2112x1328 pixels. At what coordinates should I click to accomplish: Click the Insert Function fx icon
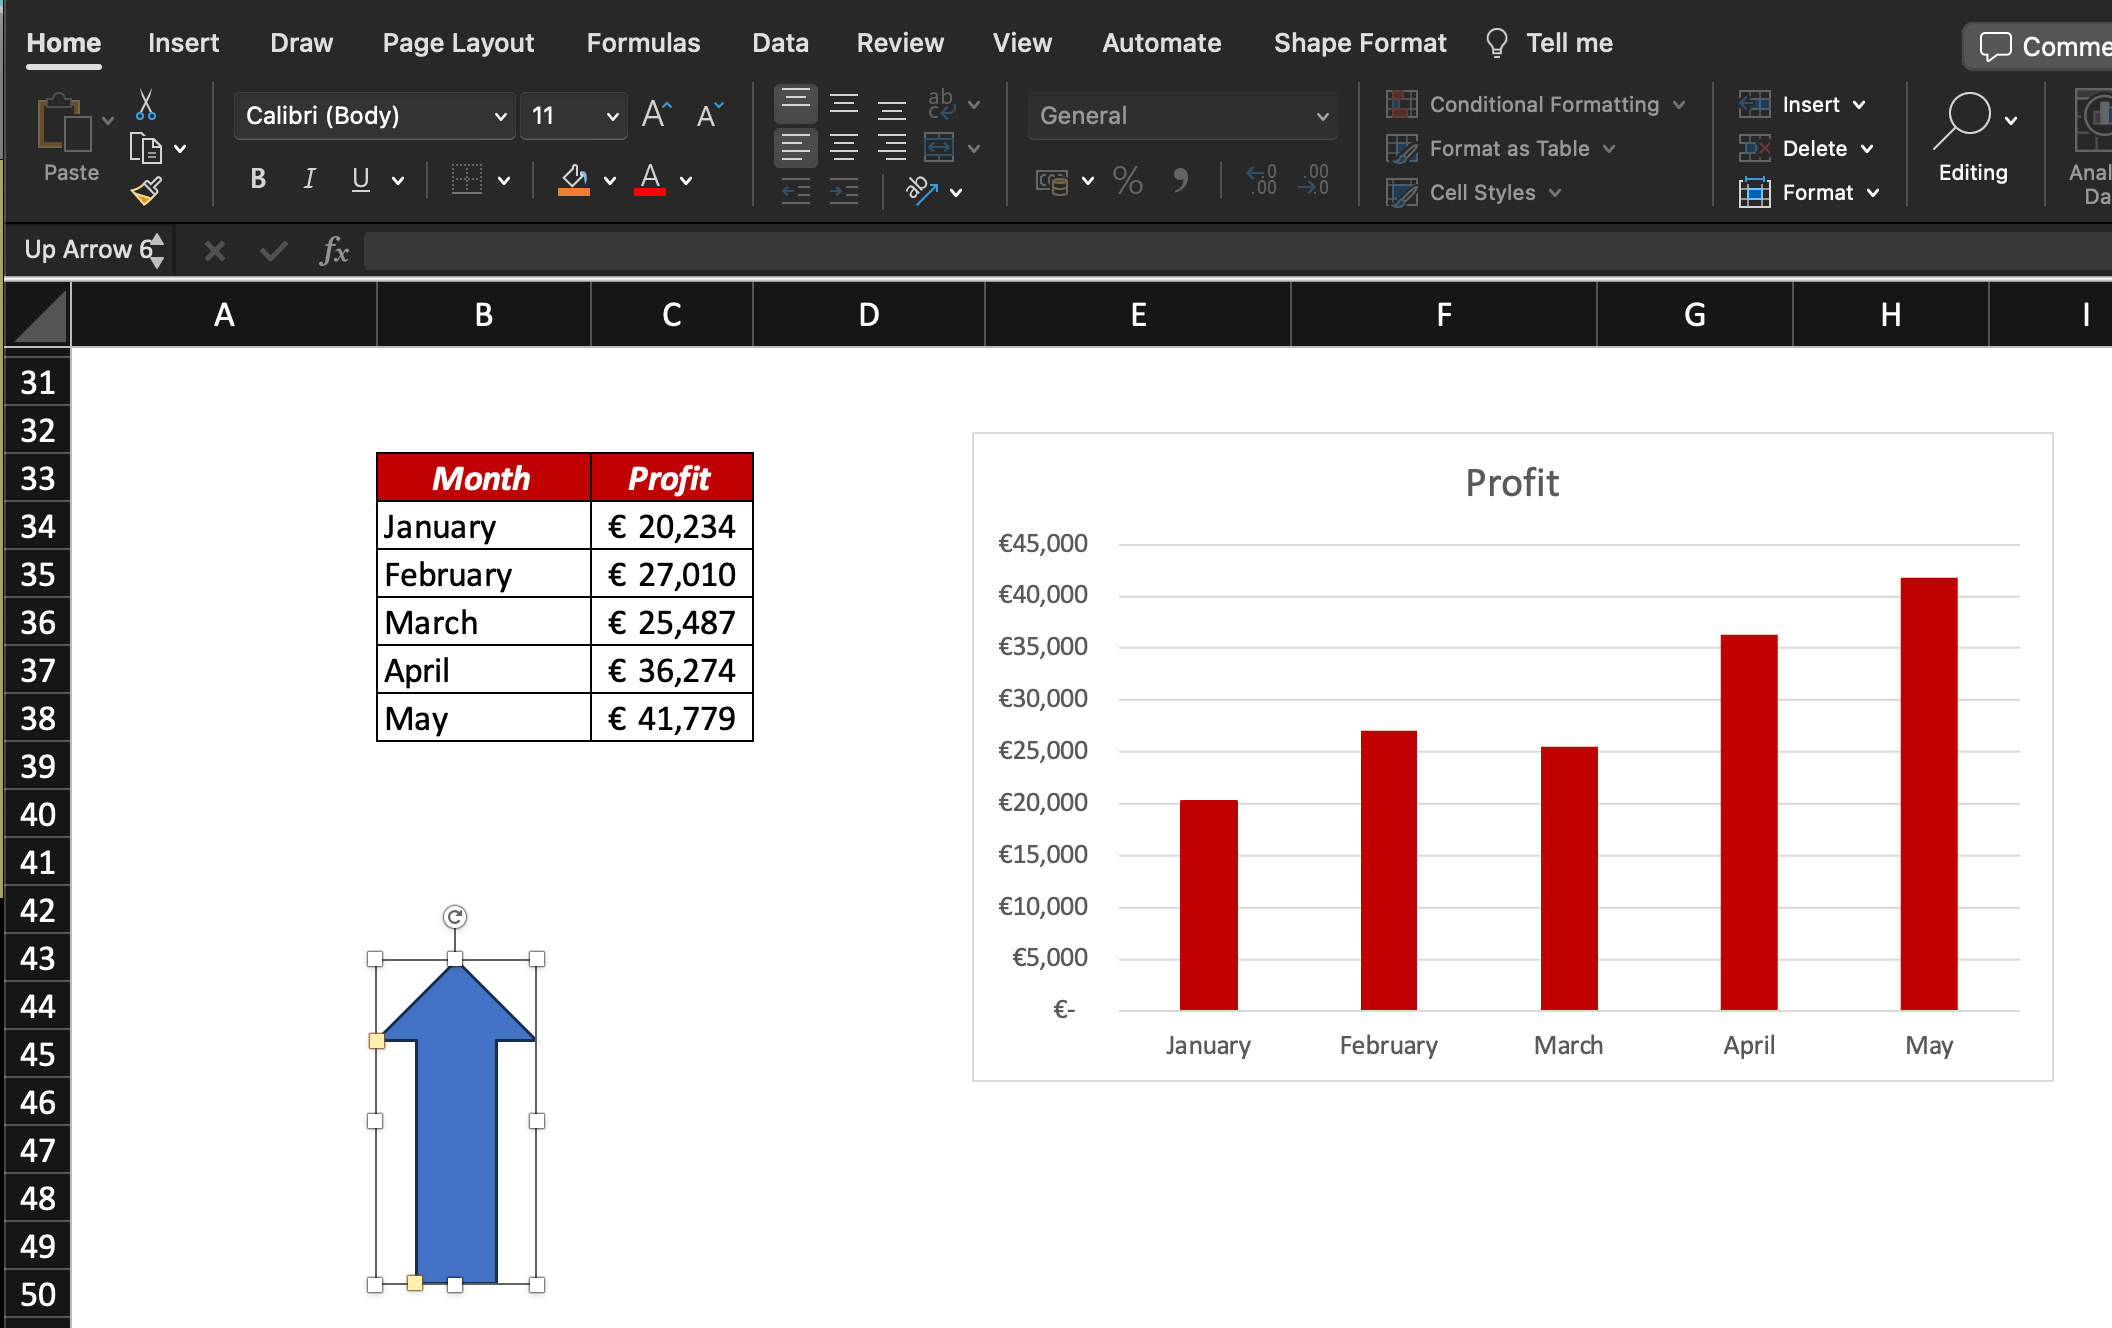click(334, 250)
